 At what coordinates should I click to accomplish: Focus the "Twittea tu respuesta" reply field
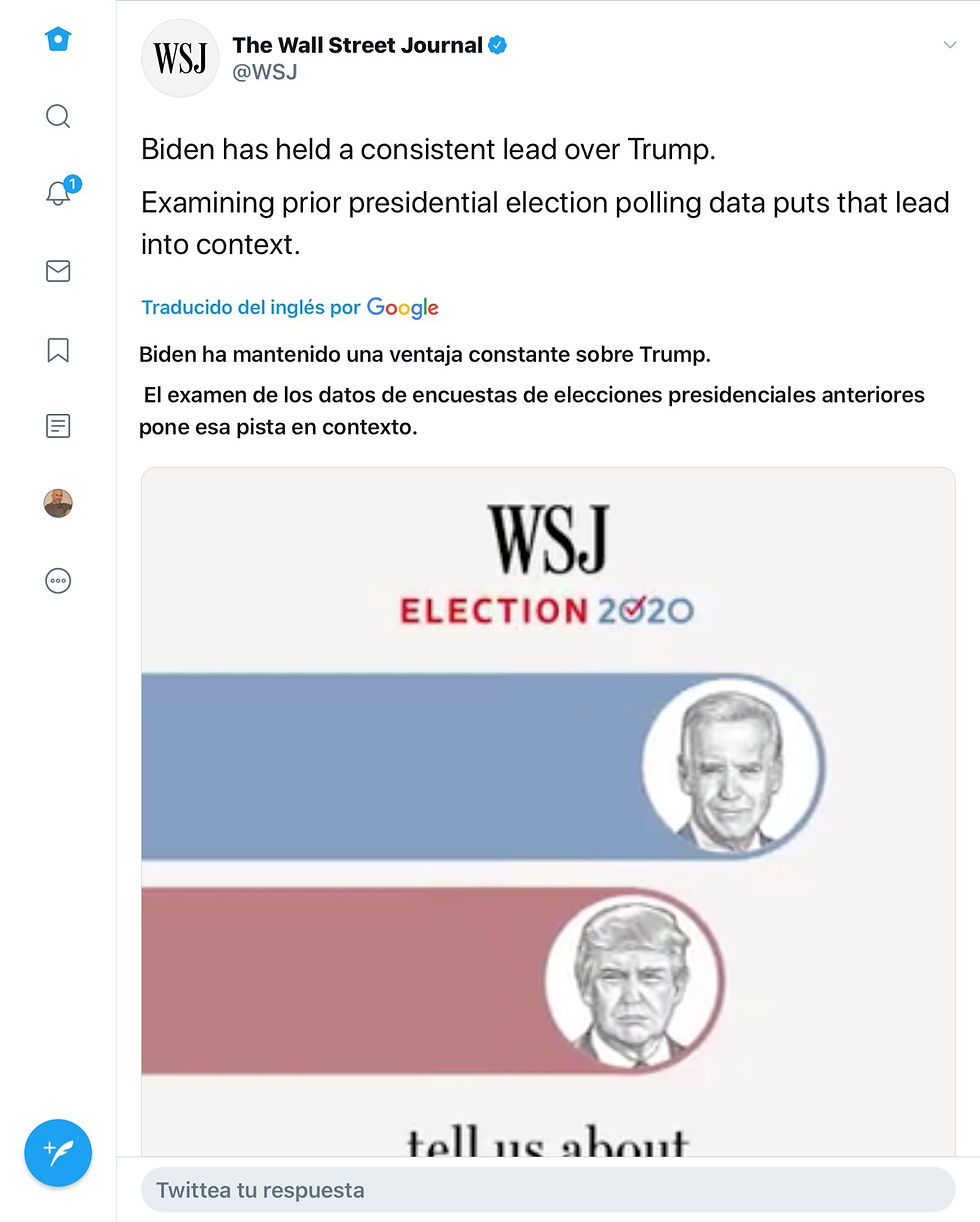pyautogui.click(x=548, y=1190)
